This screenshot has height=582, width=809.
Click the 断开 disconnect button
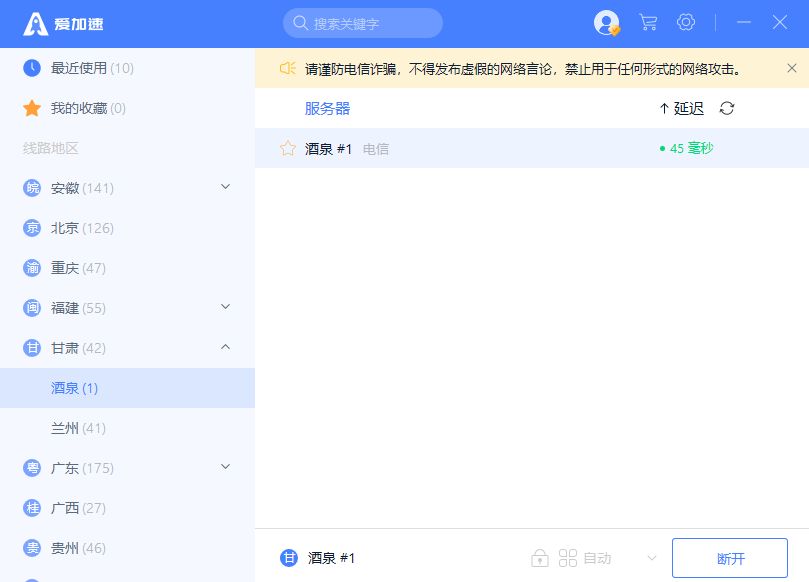click(x=730, y=558)
